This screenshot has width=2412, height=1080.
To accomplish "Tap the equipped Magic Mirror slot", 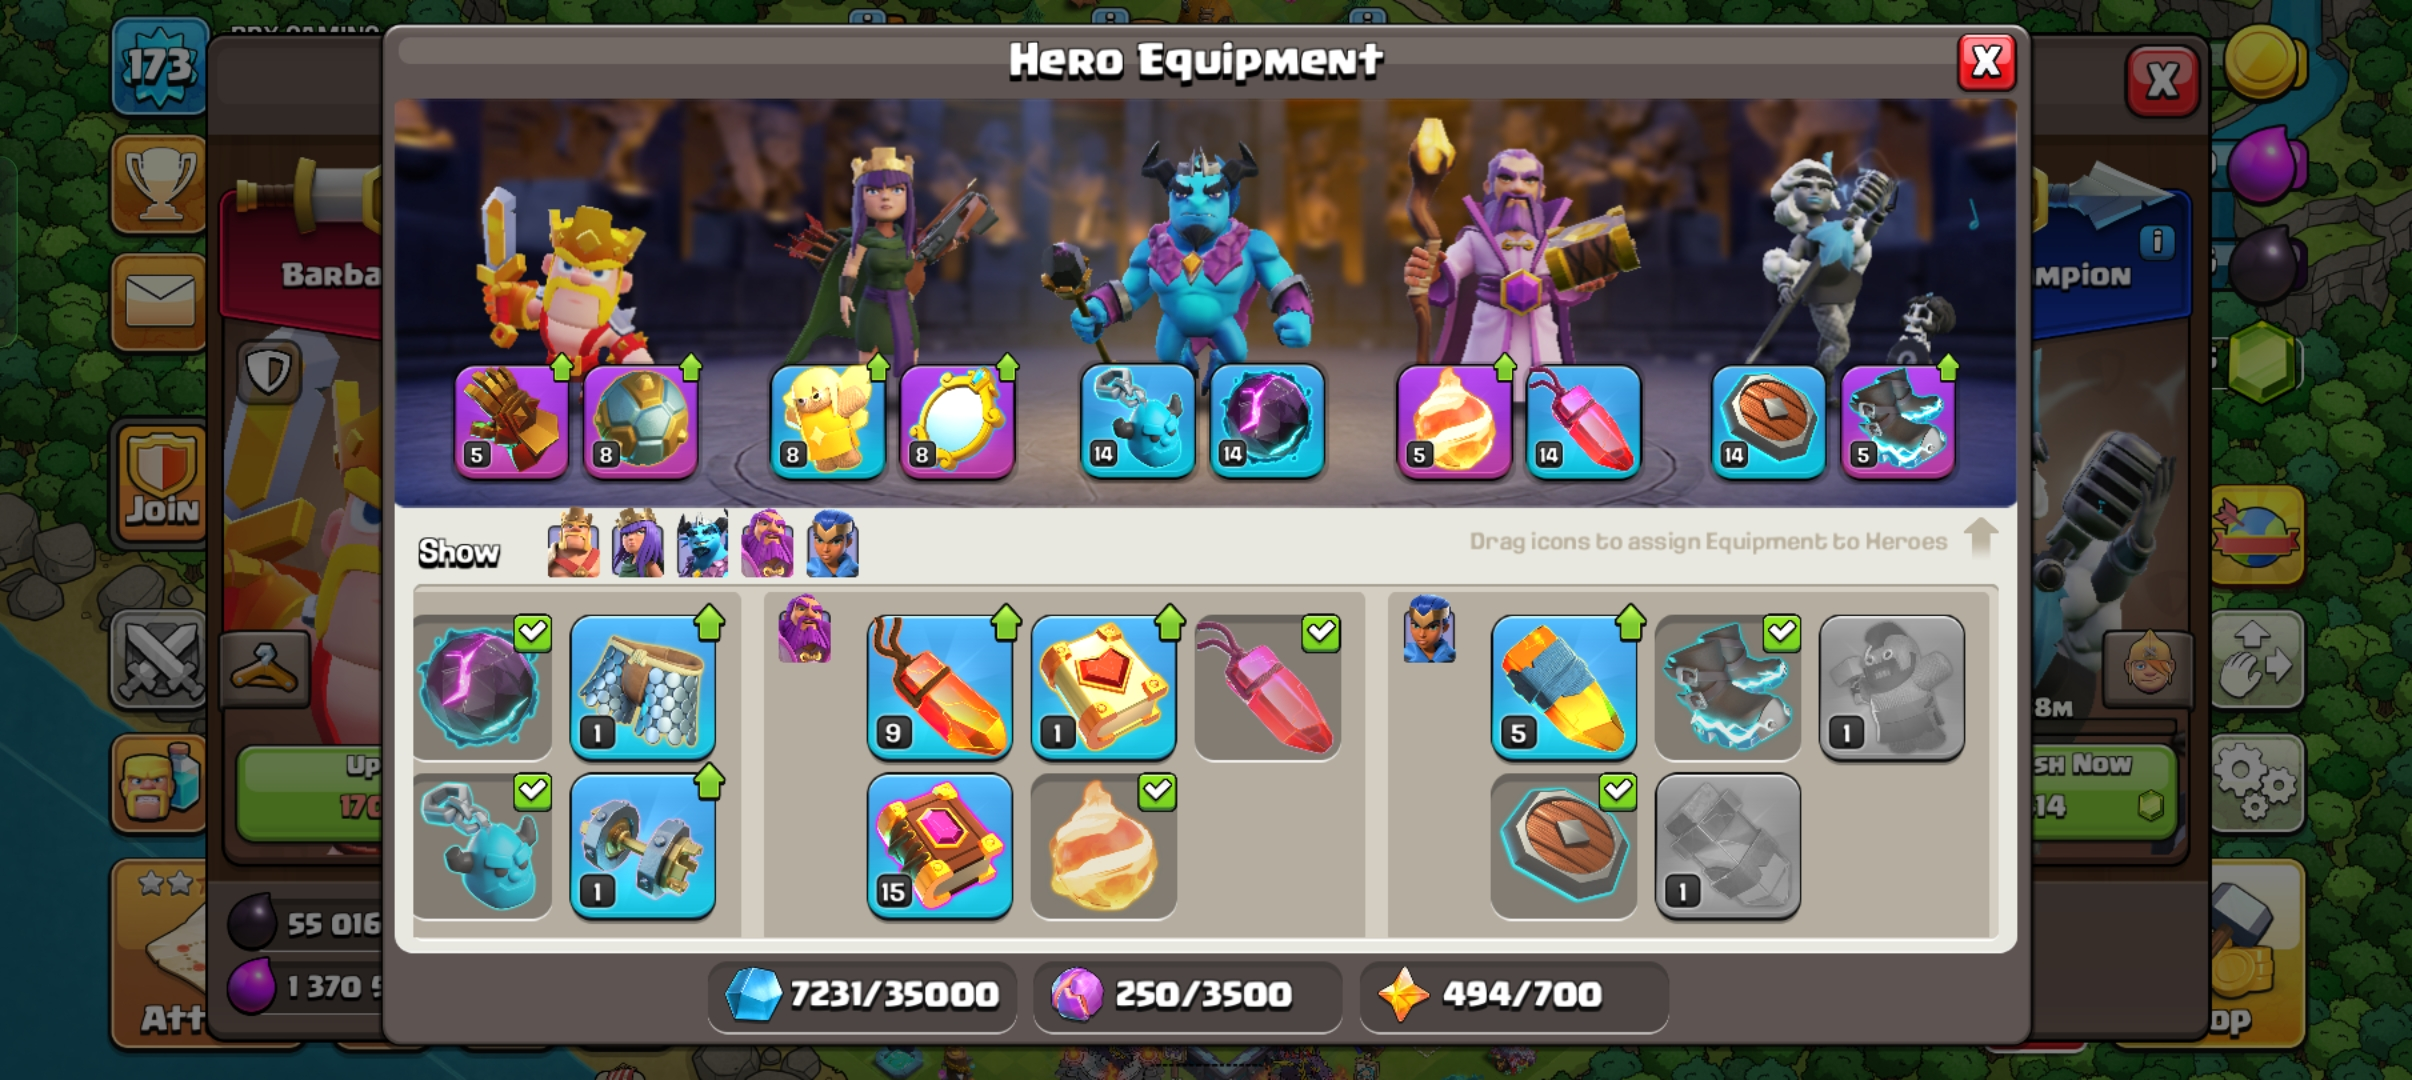I will tap(957, 421).
